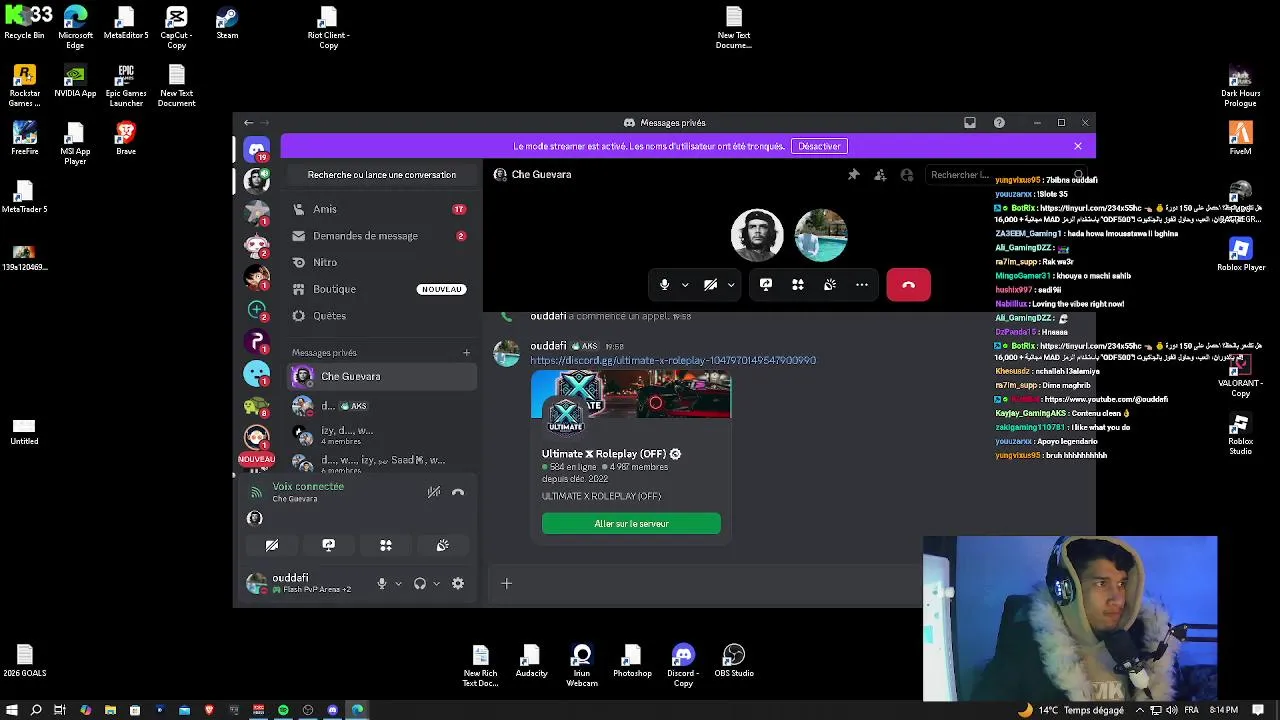This screenshot has width=1280, height=720.
Task: Open user settings gear in Discord
Action: pyautogui.click(x=458, y=584)
